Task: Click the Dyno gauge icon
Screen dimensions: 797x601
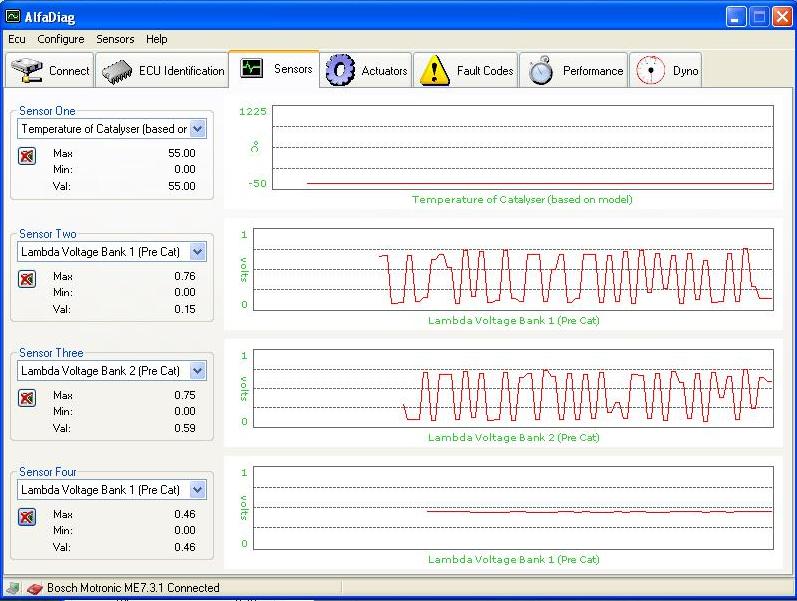Action: pyautogui.click(x=650, y=70)
